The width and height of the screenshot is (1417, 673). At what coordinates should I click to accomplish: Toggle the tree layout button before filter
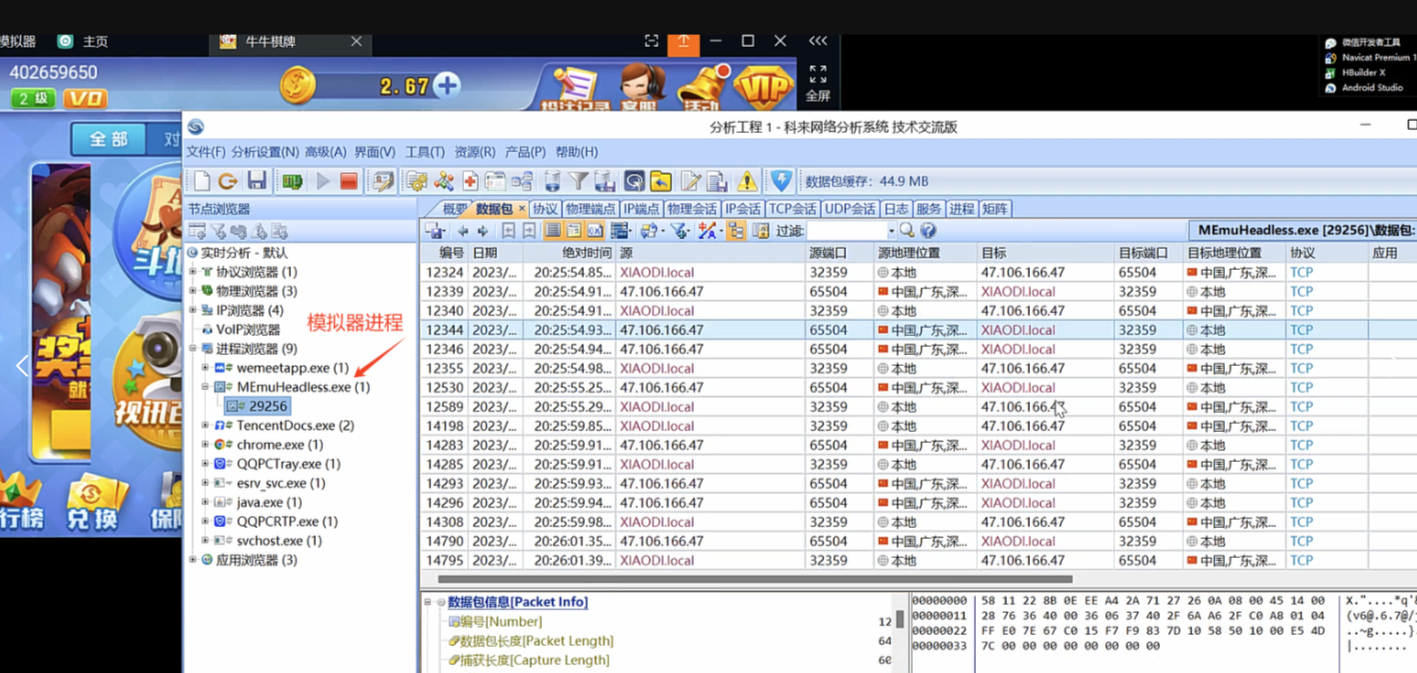736,231
